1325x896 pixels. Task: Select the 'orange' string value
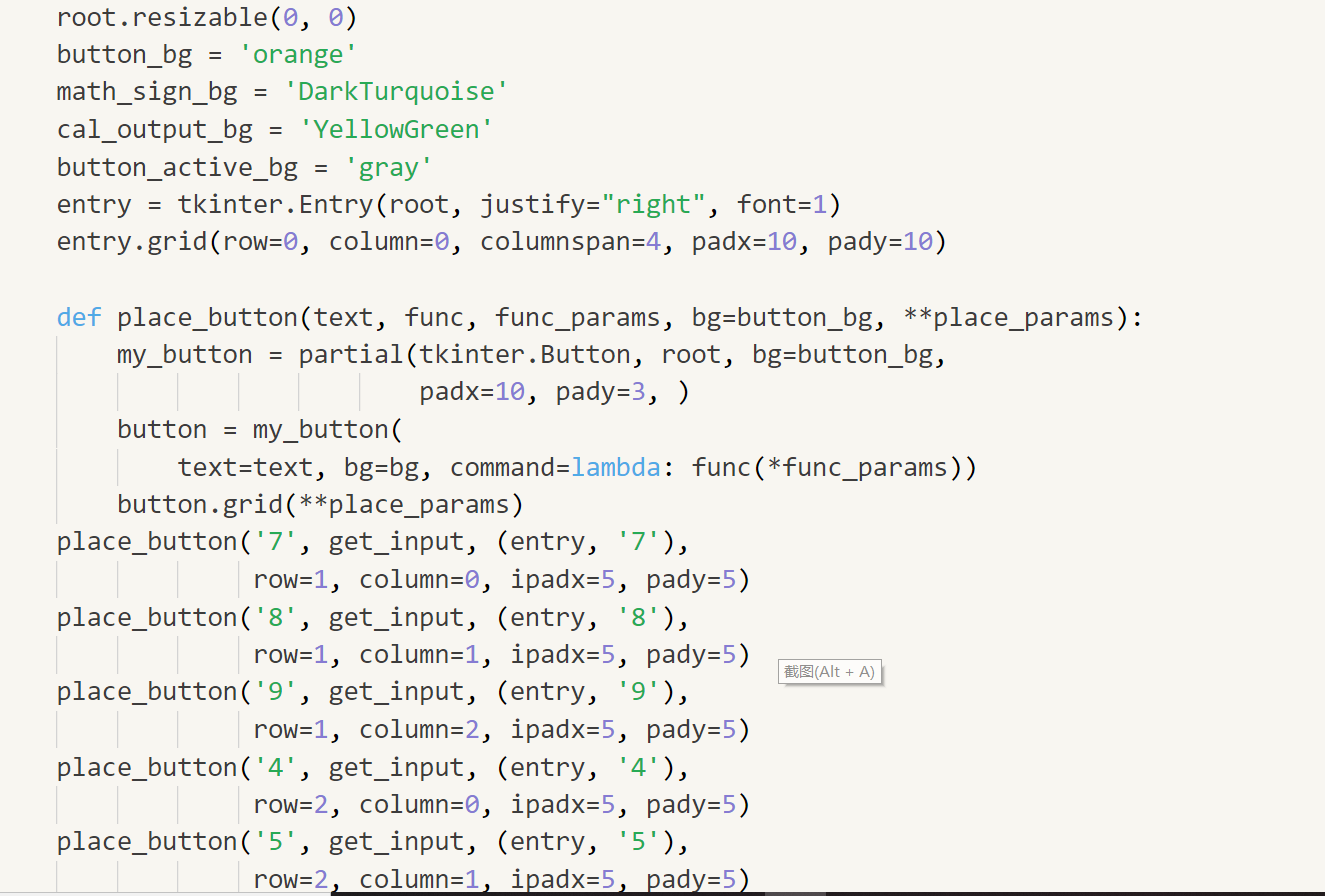298,54
